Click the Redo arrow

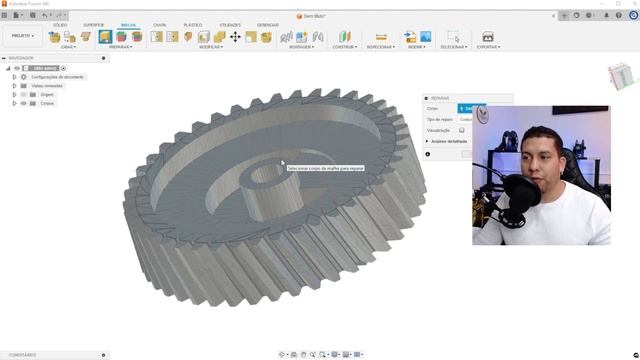(x=59, y=15)
